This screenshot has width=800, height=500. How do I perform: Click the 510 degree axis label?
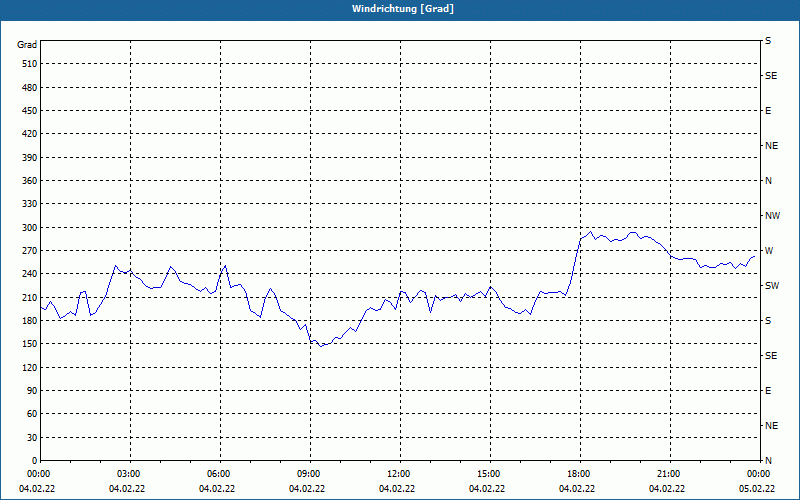[30, 64]
